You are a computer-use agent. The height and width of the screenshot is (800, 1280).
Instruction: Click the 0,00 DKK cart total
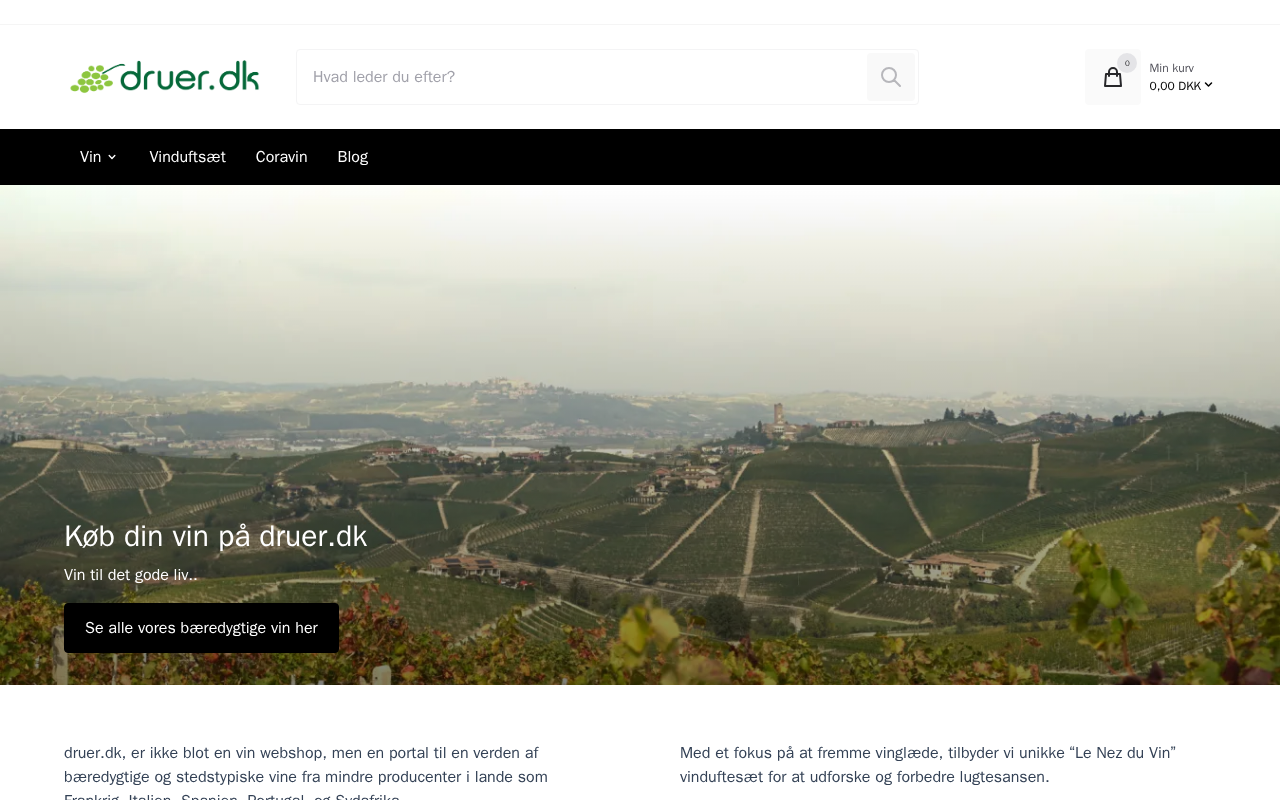(1175, 86)
